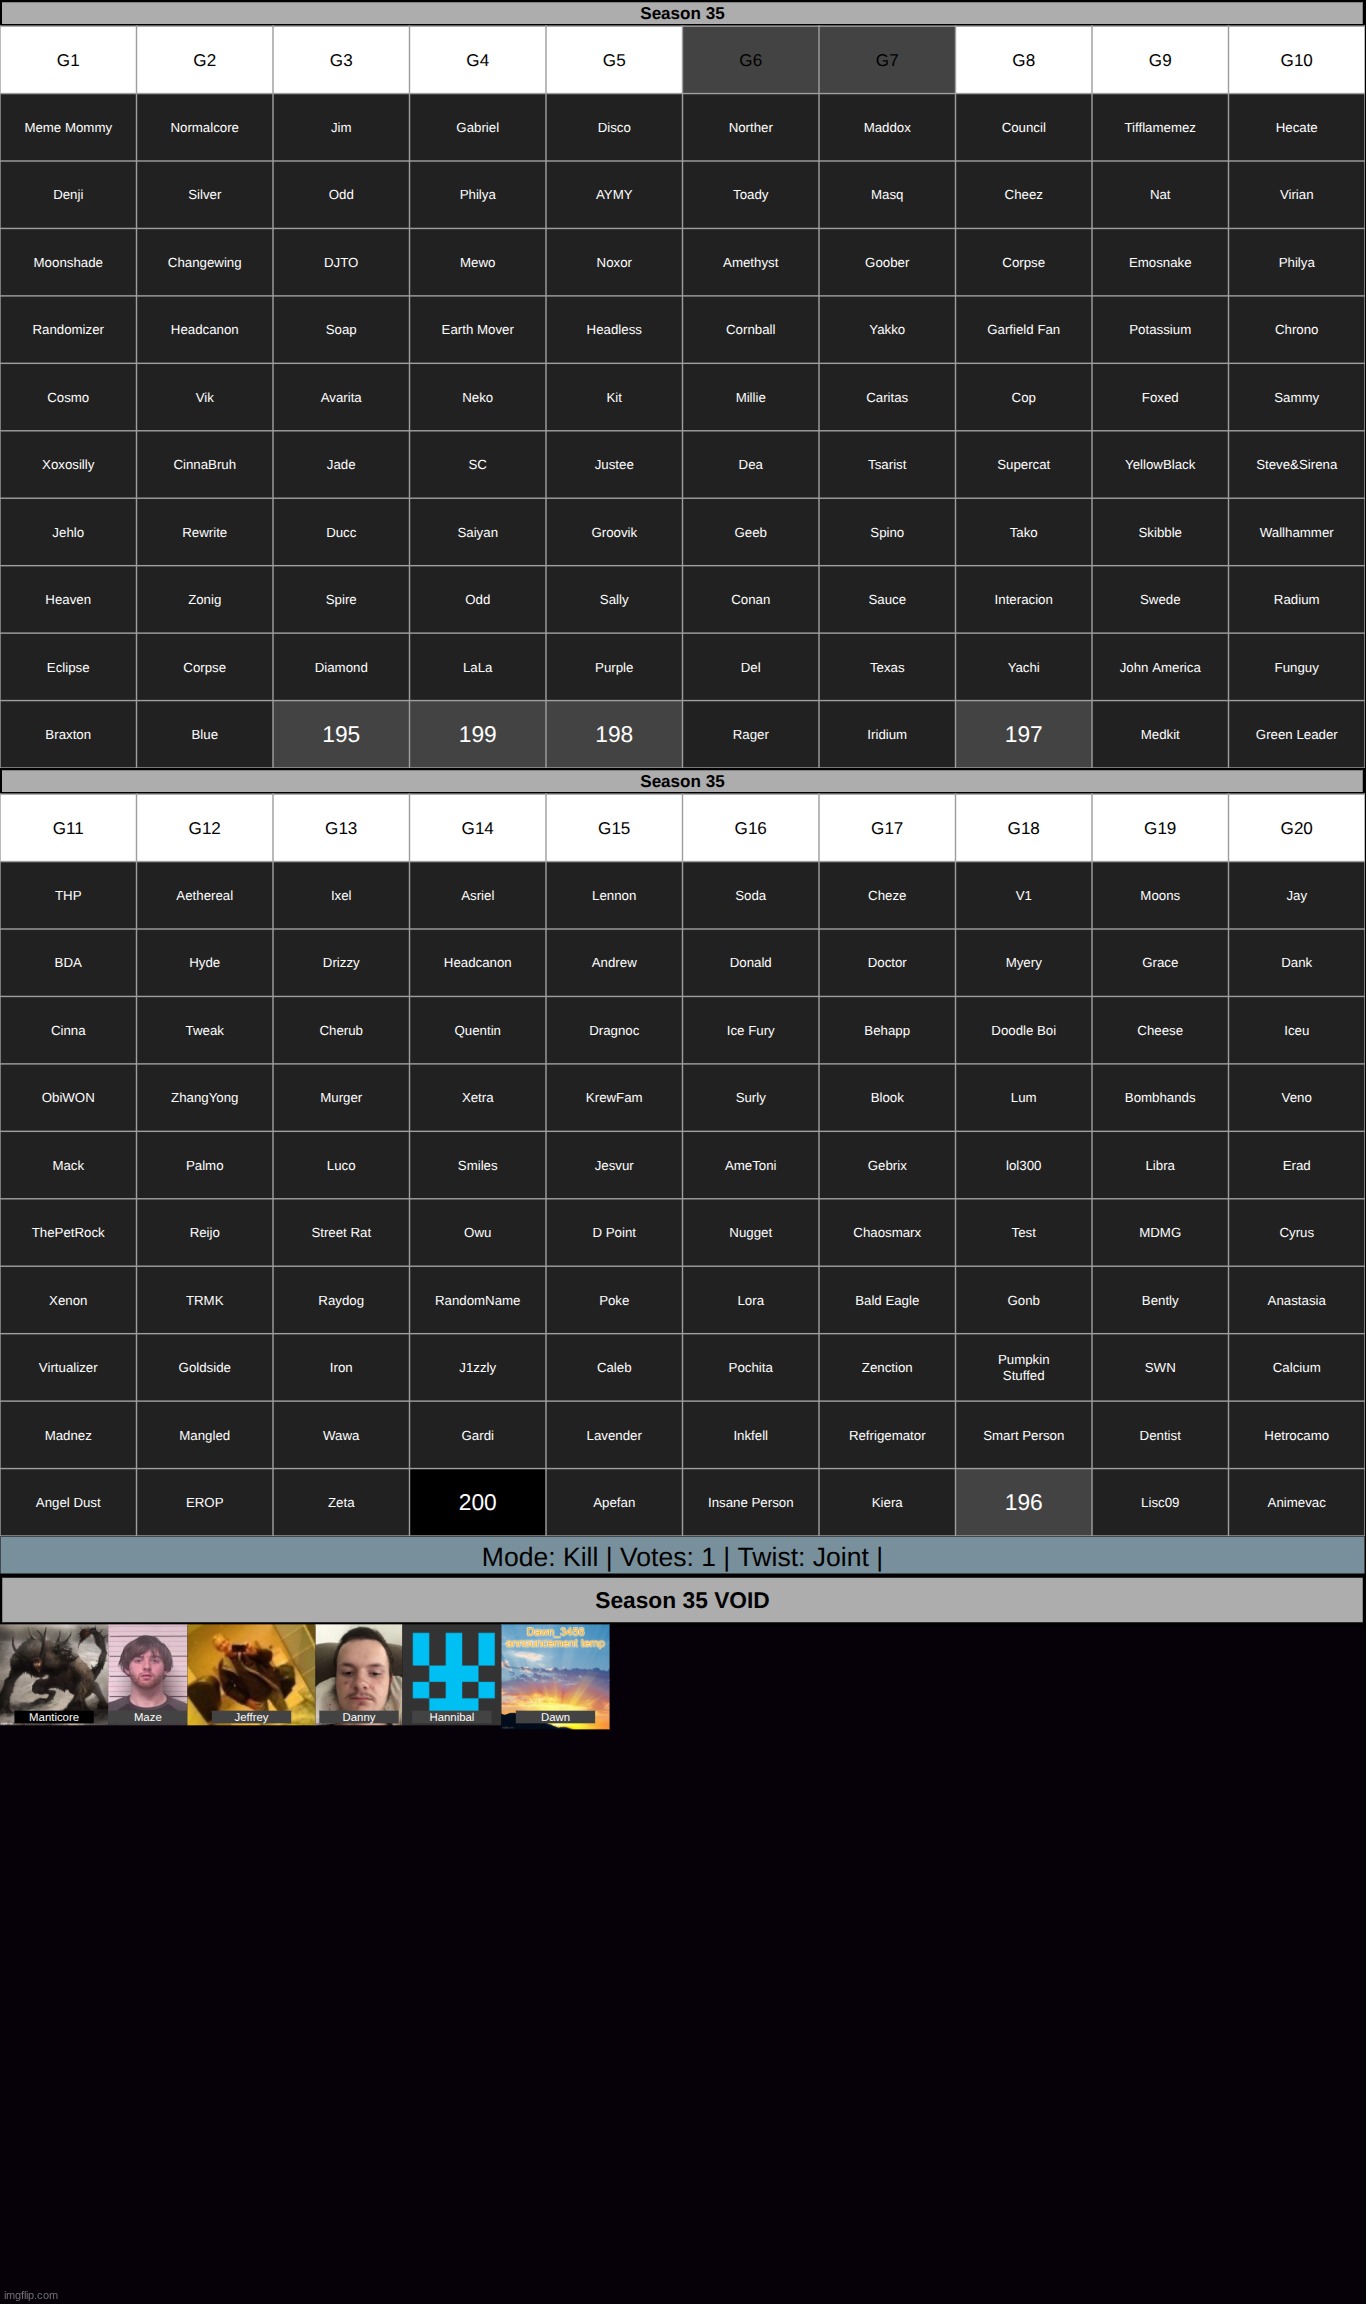The width and height of the screenshot is (1366, 2304).
Task: Select Maze's mugshot picture
Action: point(147,1673)
